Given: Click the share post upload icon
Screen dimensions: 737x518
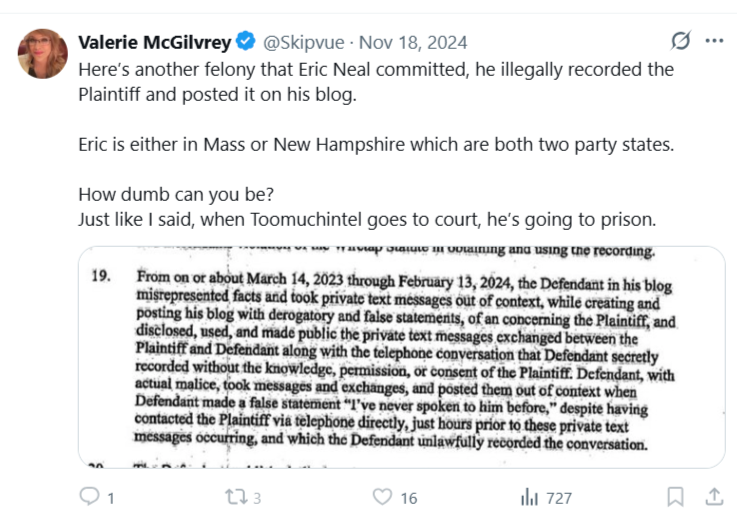Looking at the screenshot, I should 714,496.
